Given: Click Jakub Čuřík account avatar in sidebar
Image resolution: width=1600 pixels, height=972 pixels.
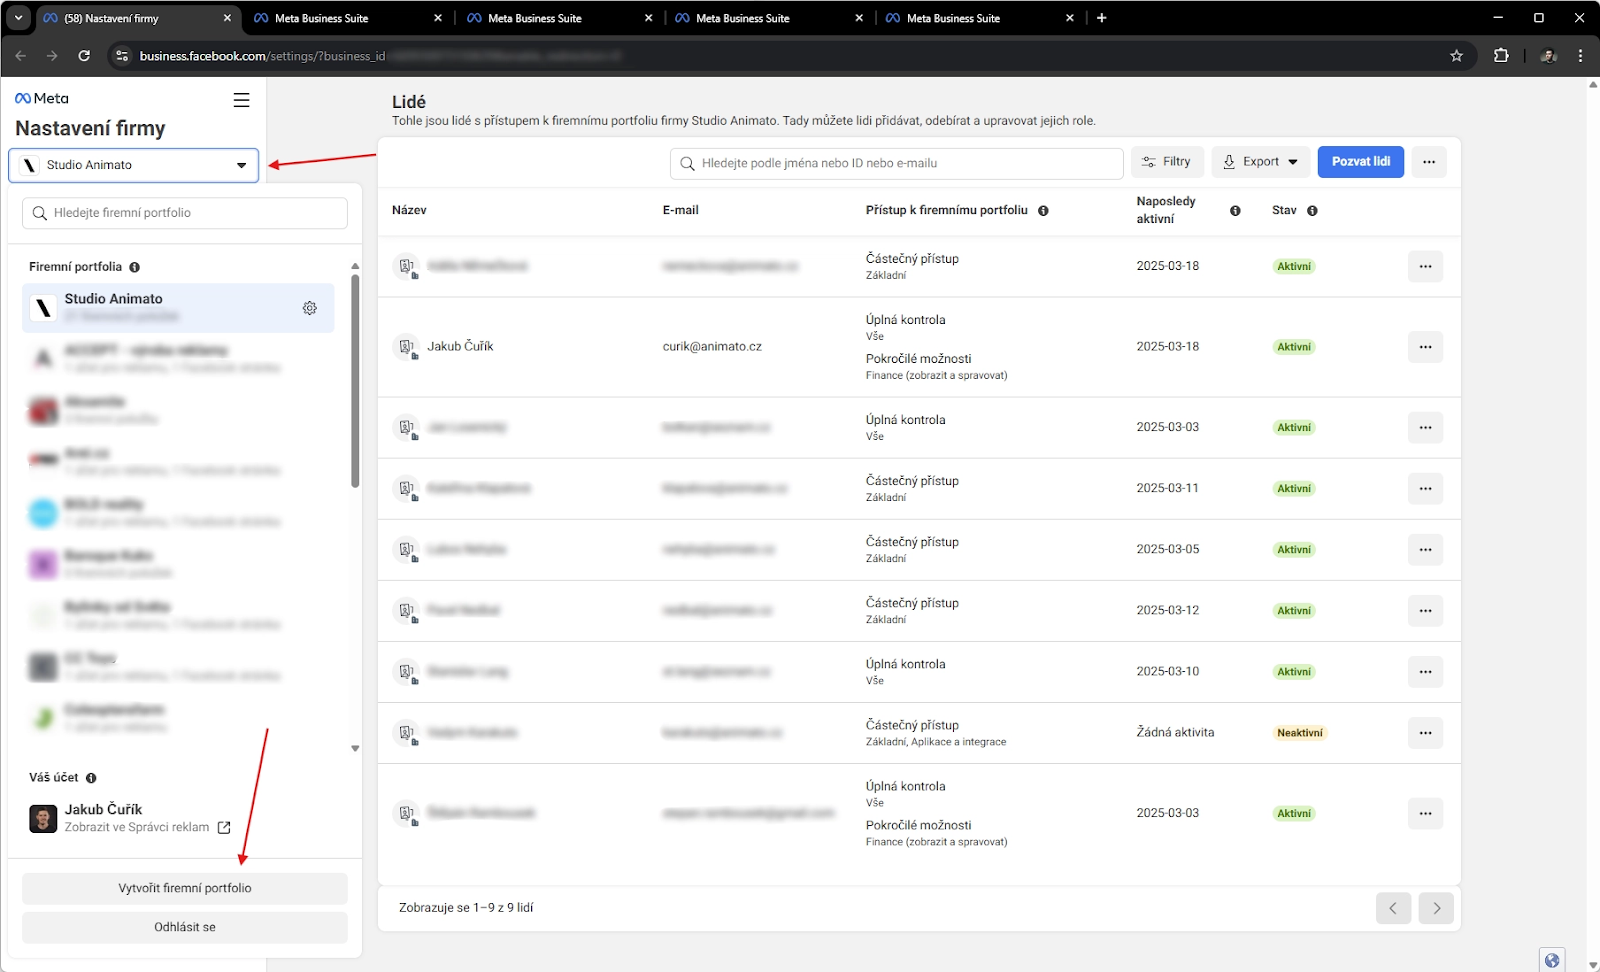Looking at the screenshot, I should (43, 820).
